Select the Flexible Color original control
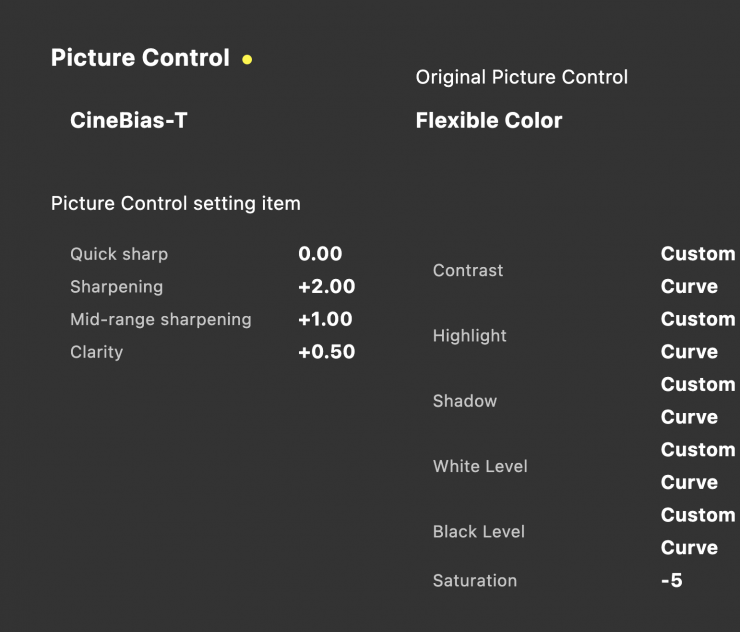Screen dimensions: 740x632 click(489, 121)
